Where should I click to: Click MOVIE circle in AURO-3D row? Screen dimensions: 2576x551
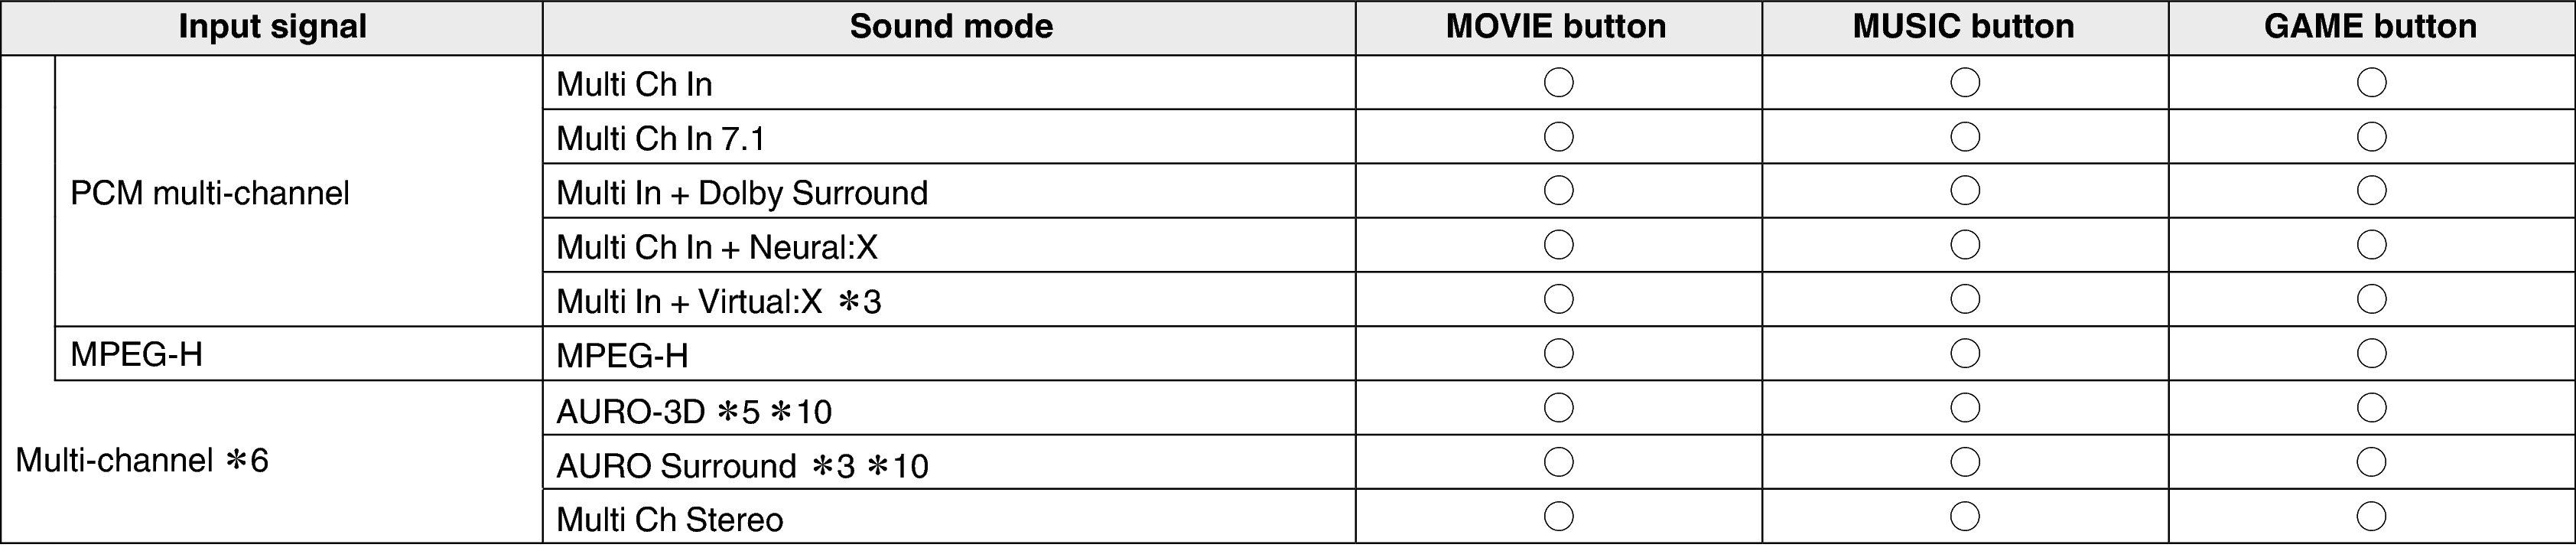(x=1558, y=407)
